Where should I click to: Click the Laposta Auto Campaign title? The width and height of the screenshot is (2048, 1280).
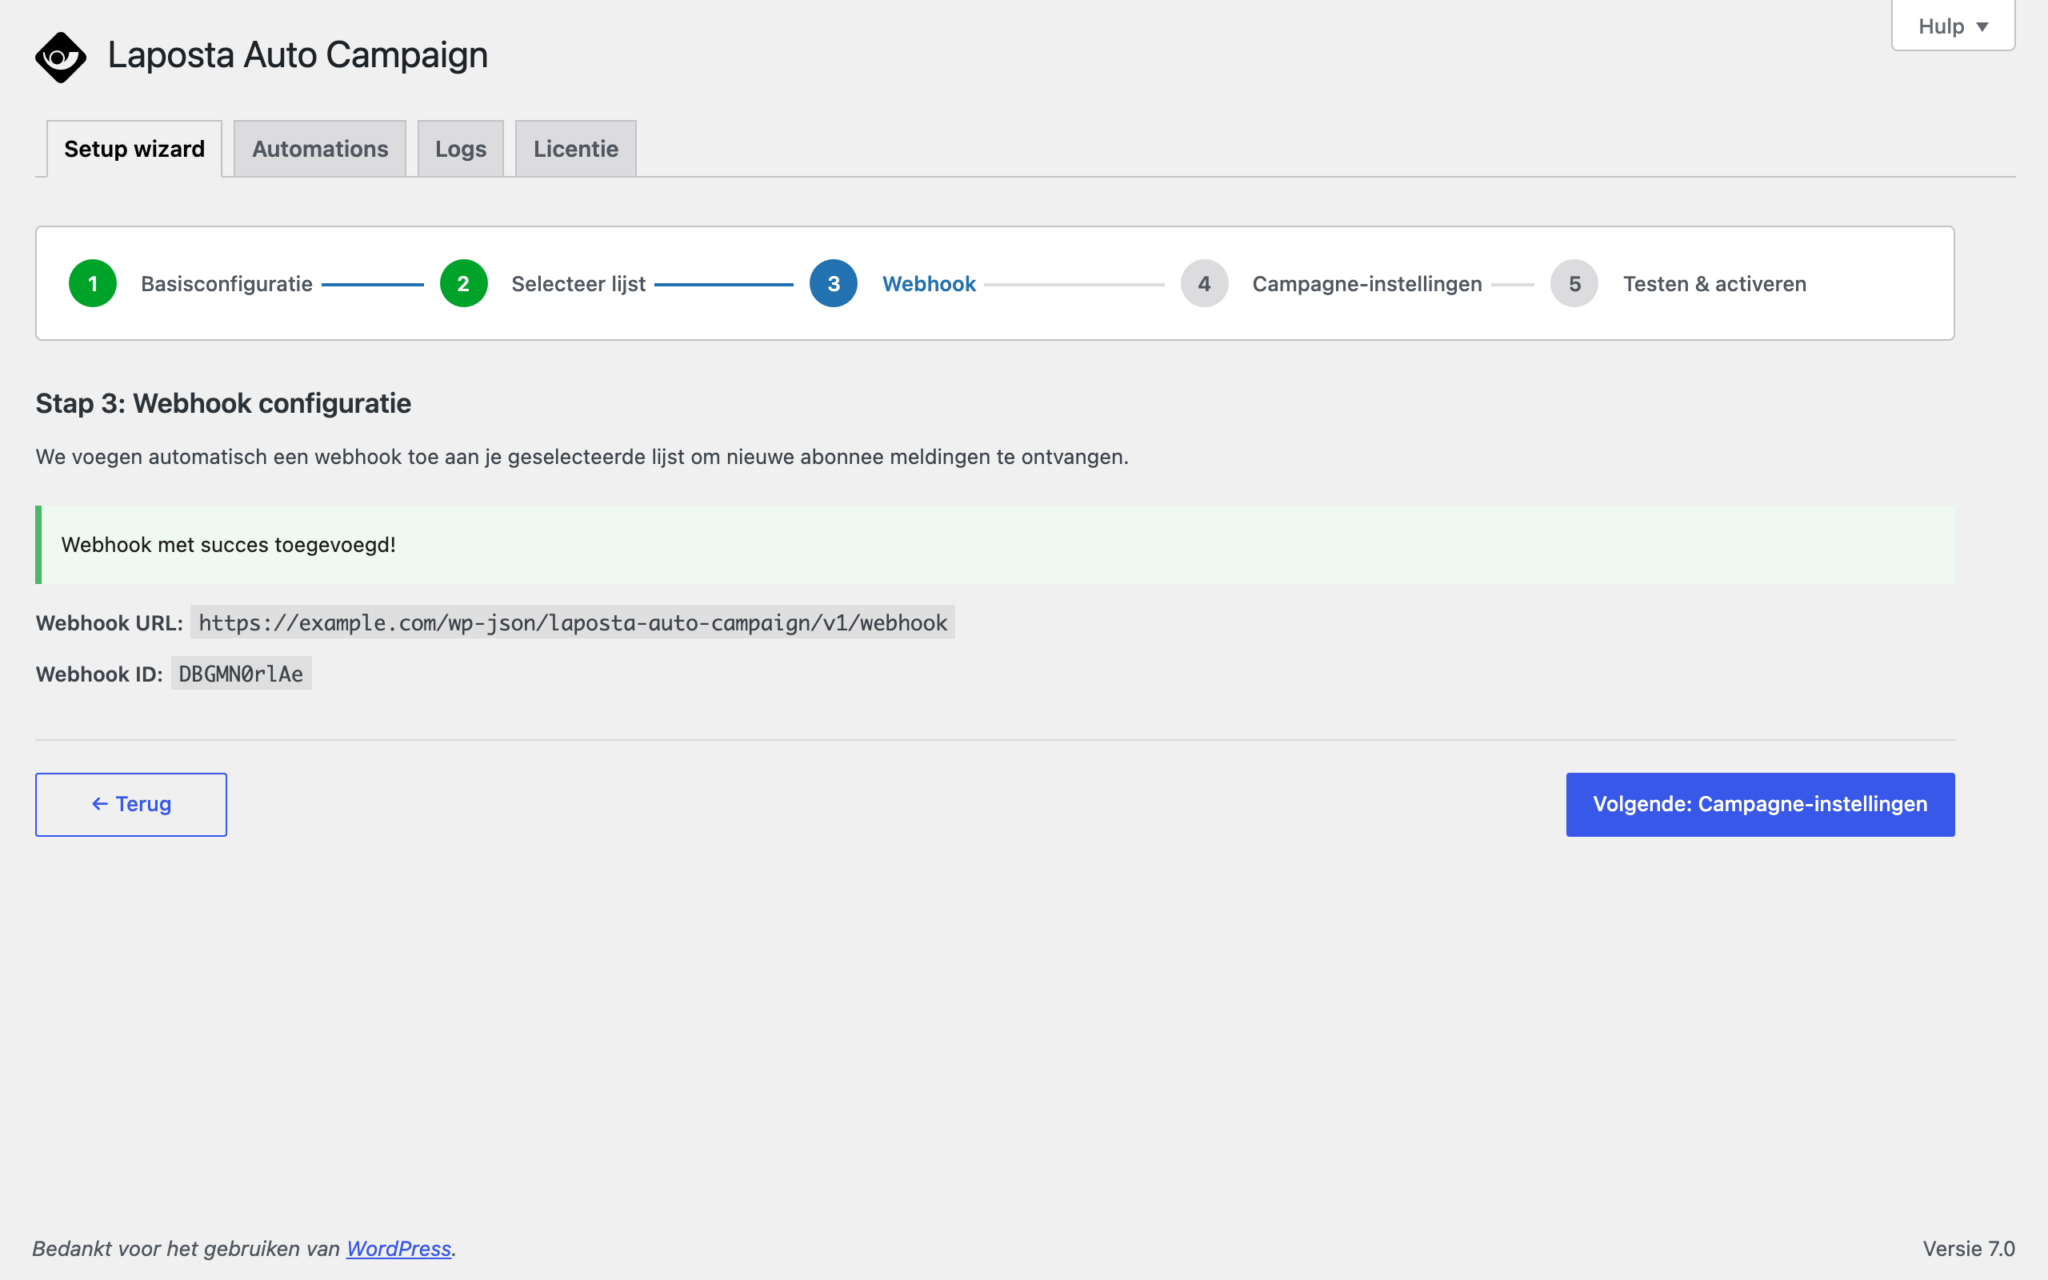[x=298, y=55]
